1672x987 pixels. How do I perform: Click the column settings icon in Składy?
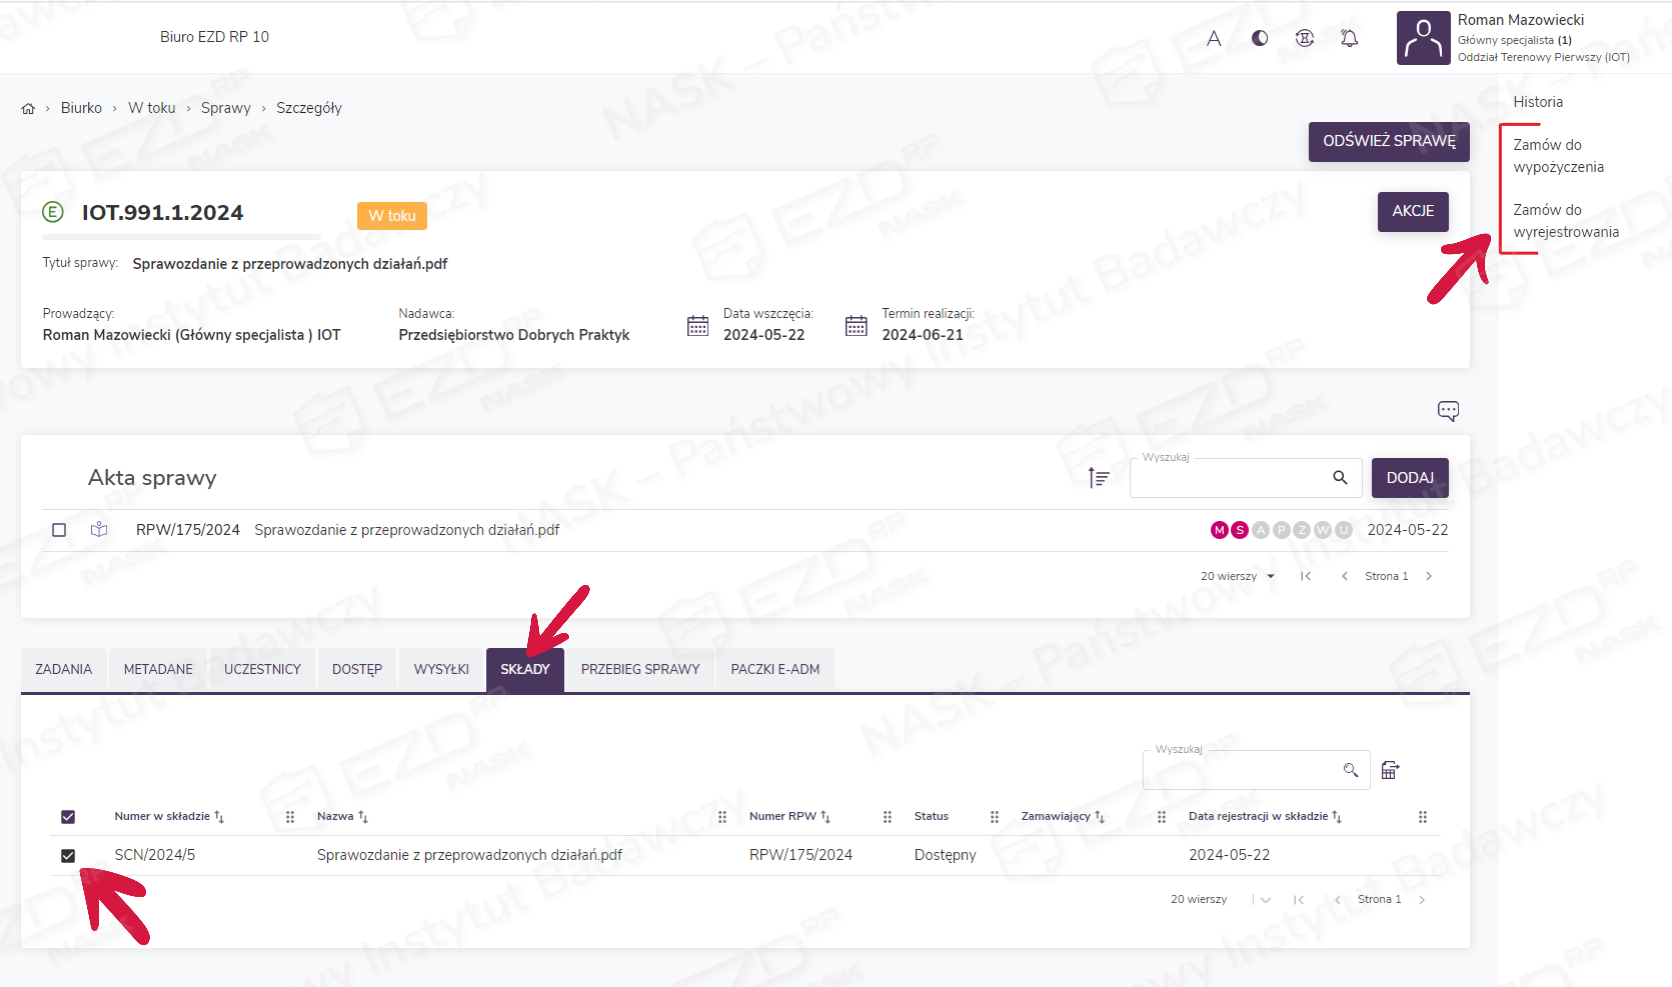(1390, 770)
